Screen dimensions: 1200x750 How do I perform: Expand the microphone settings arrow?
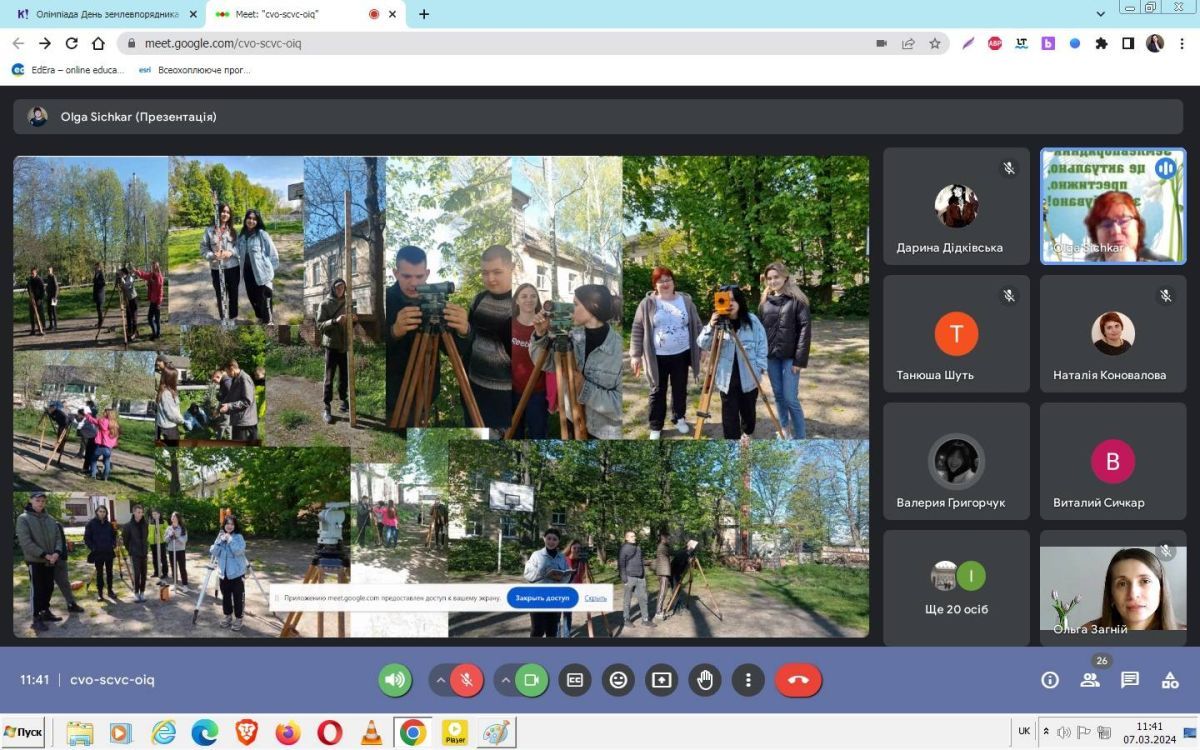pyautogui.click(x=439, y=680)
